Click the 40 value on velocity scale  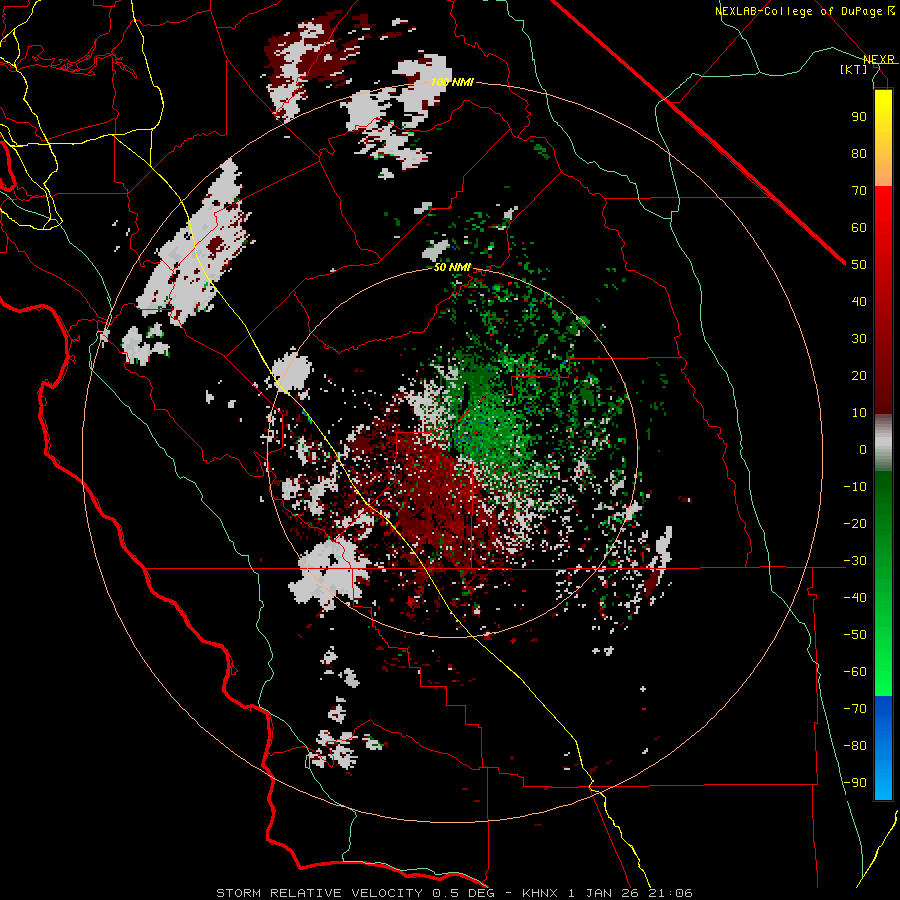tap(859, 301)
